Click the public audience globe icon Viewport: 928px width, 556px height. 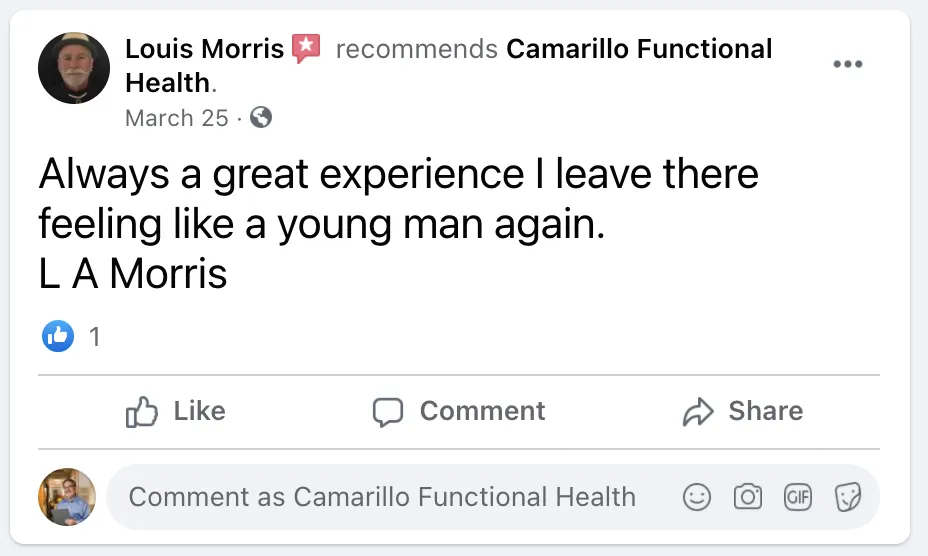[260, 118]
